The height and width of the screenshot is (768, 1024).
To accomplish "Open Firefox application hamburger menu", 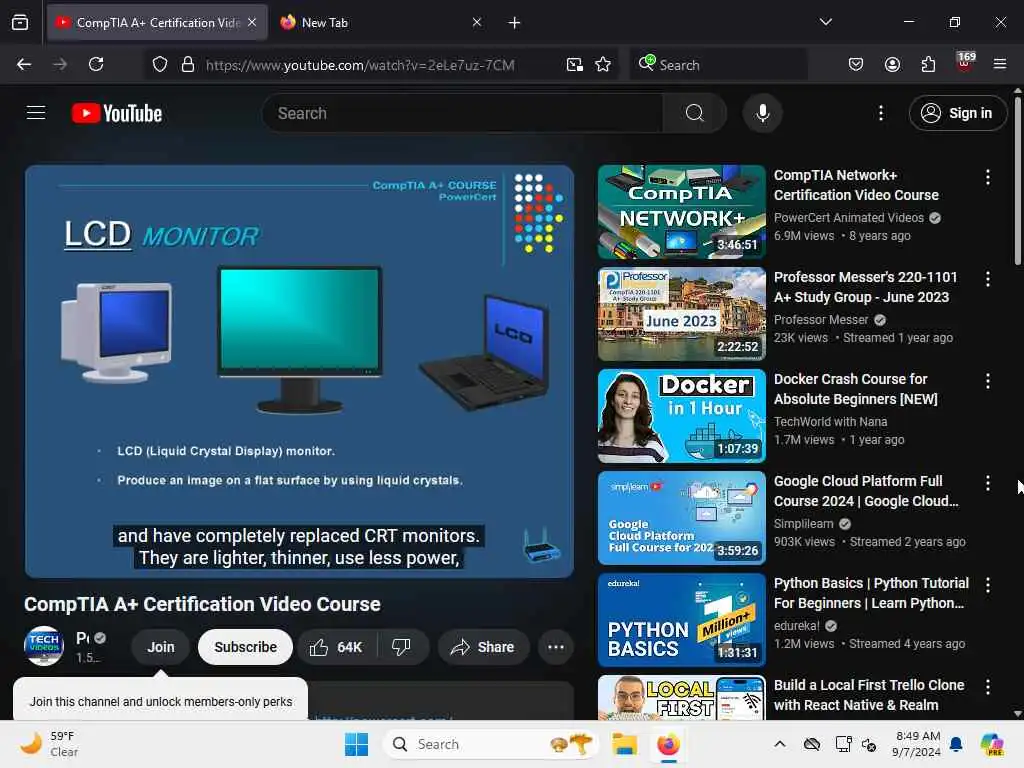I will pyautogui.click(x=1000, y=64).
